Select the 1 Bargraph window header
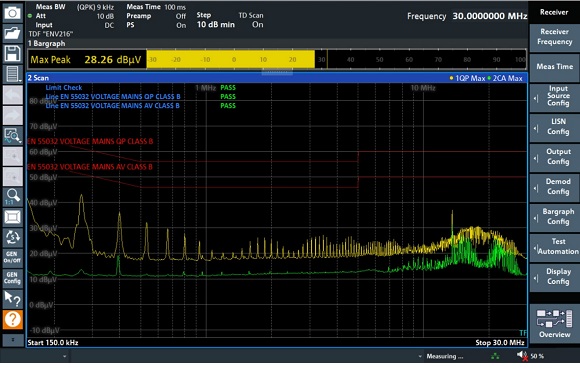Screen dimensions: 580x370 (x=277, y=43)
